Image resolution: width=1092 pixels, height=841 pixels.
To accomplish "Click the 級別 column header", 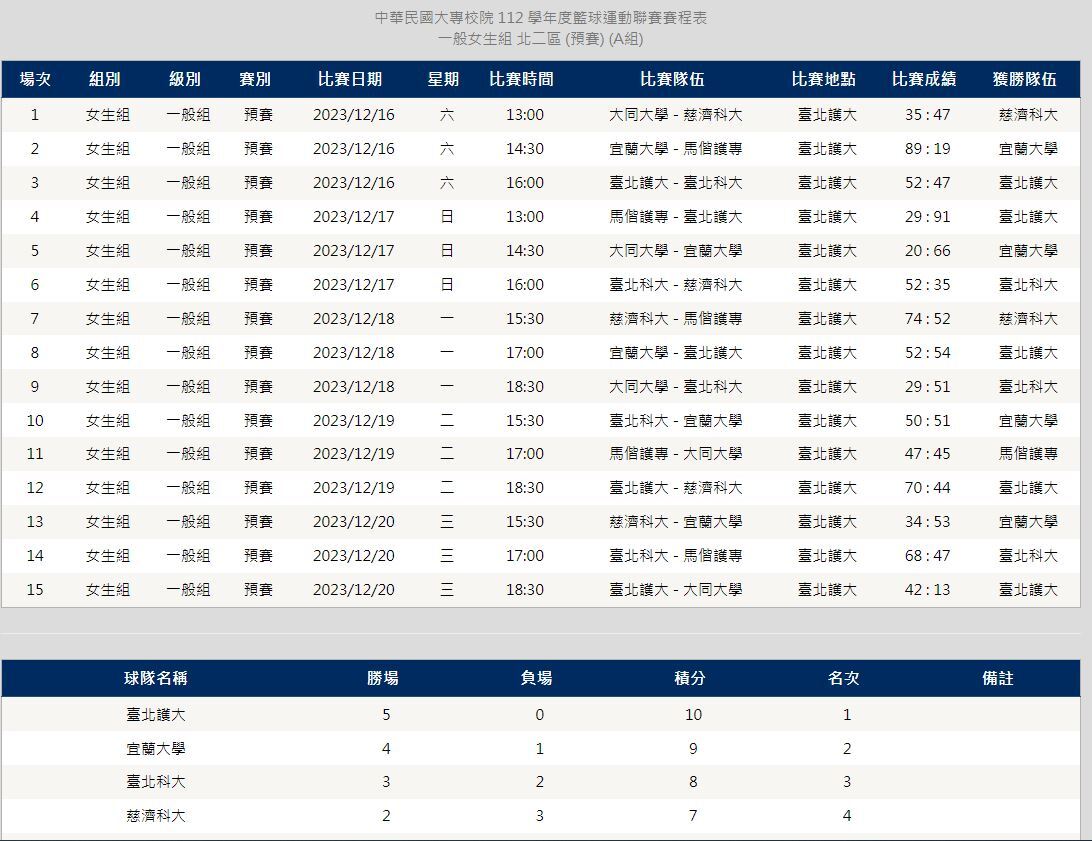I will point(185,79).
